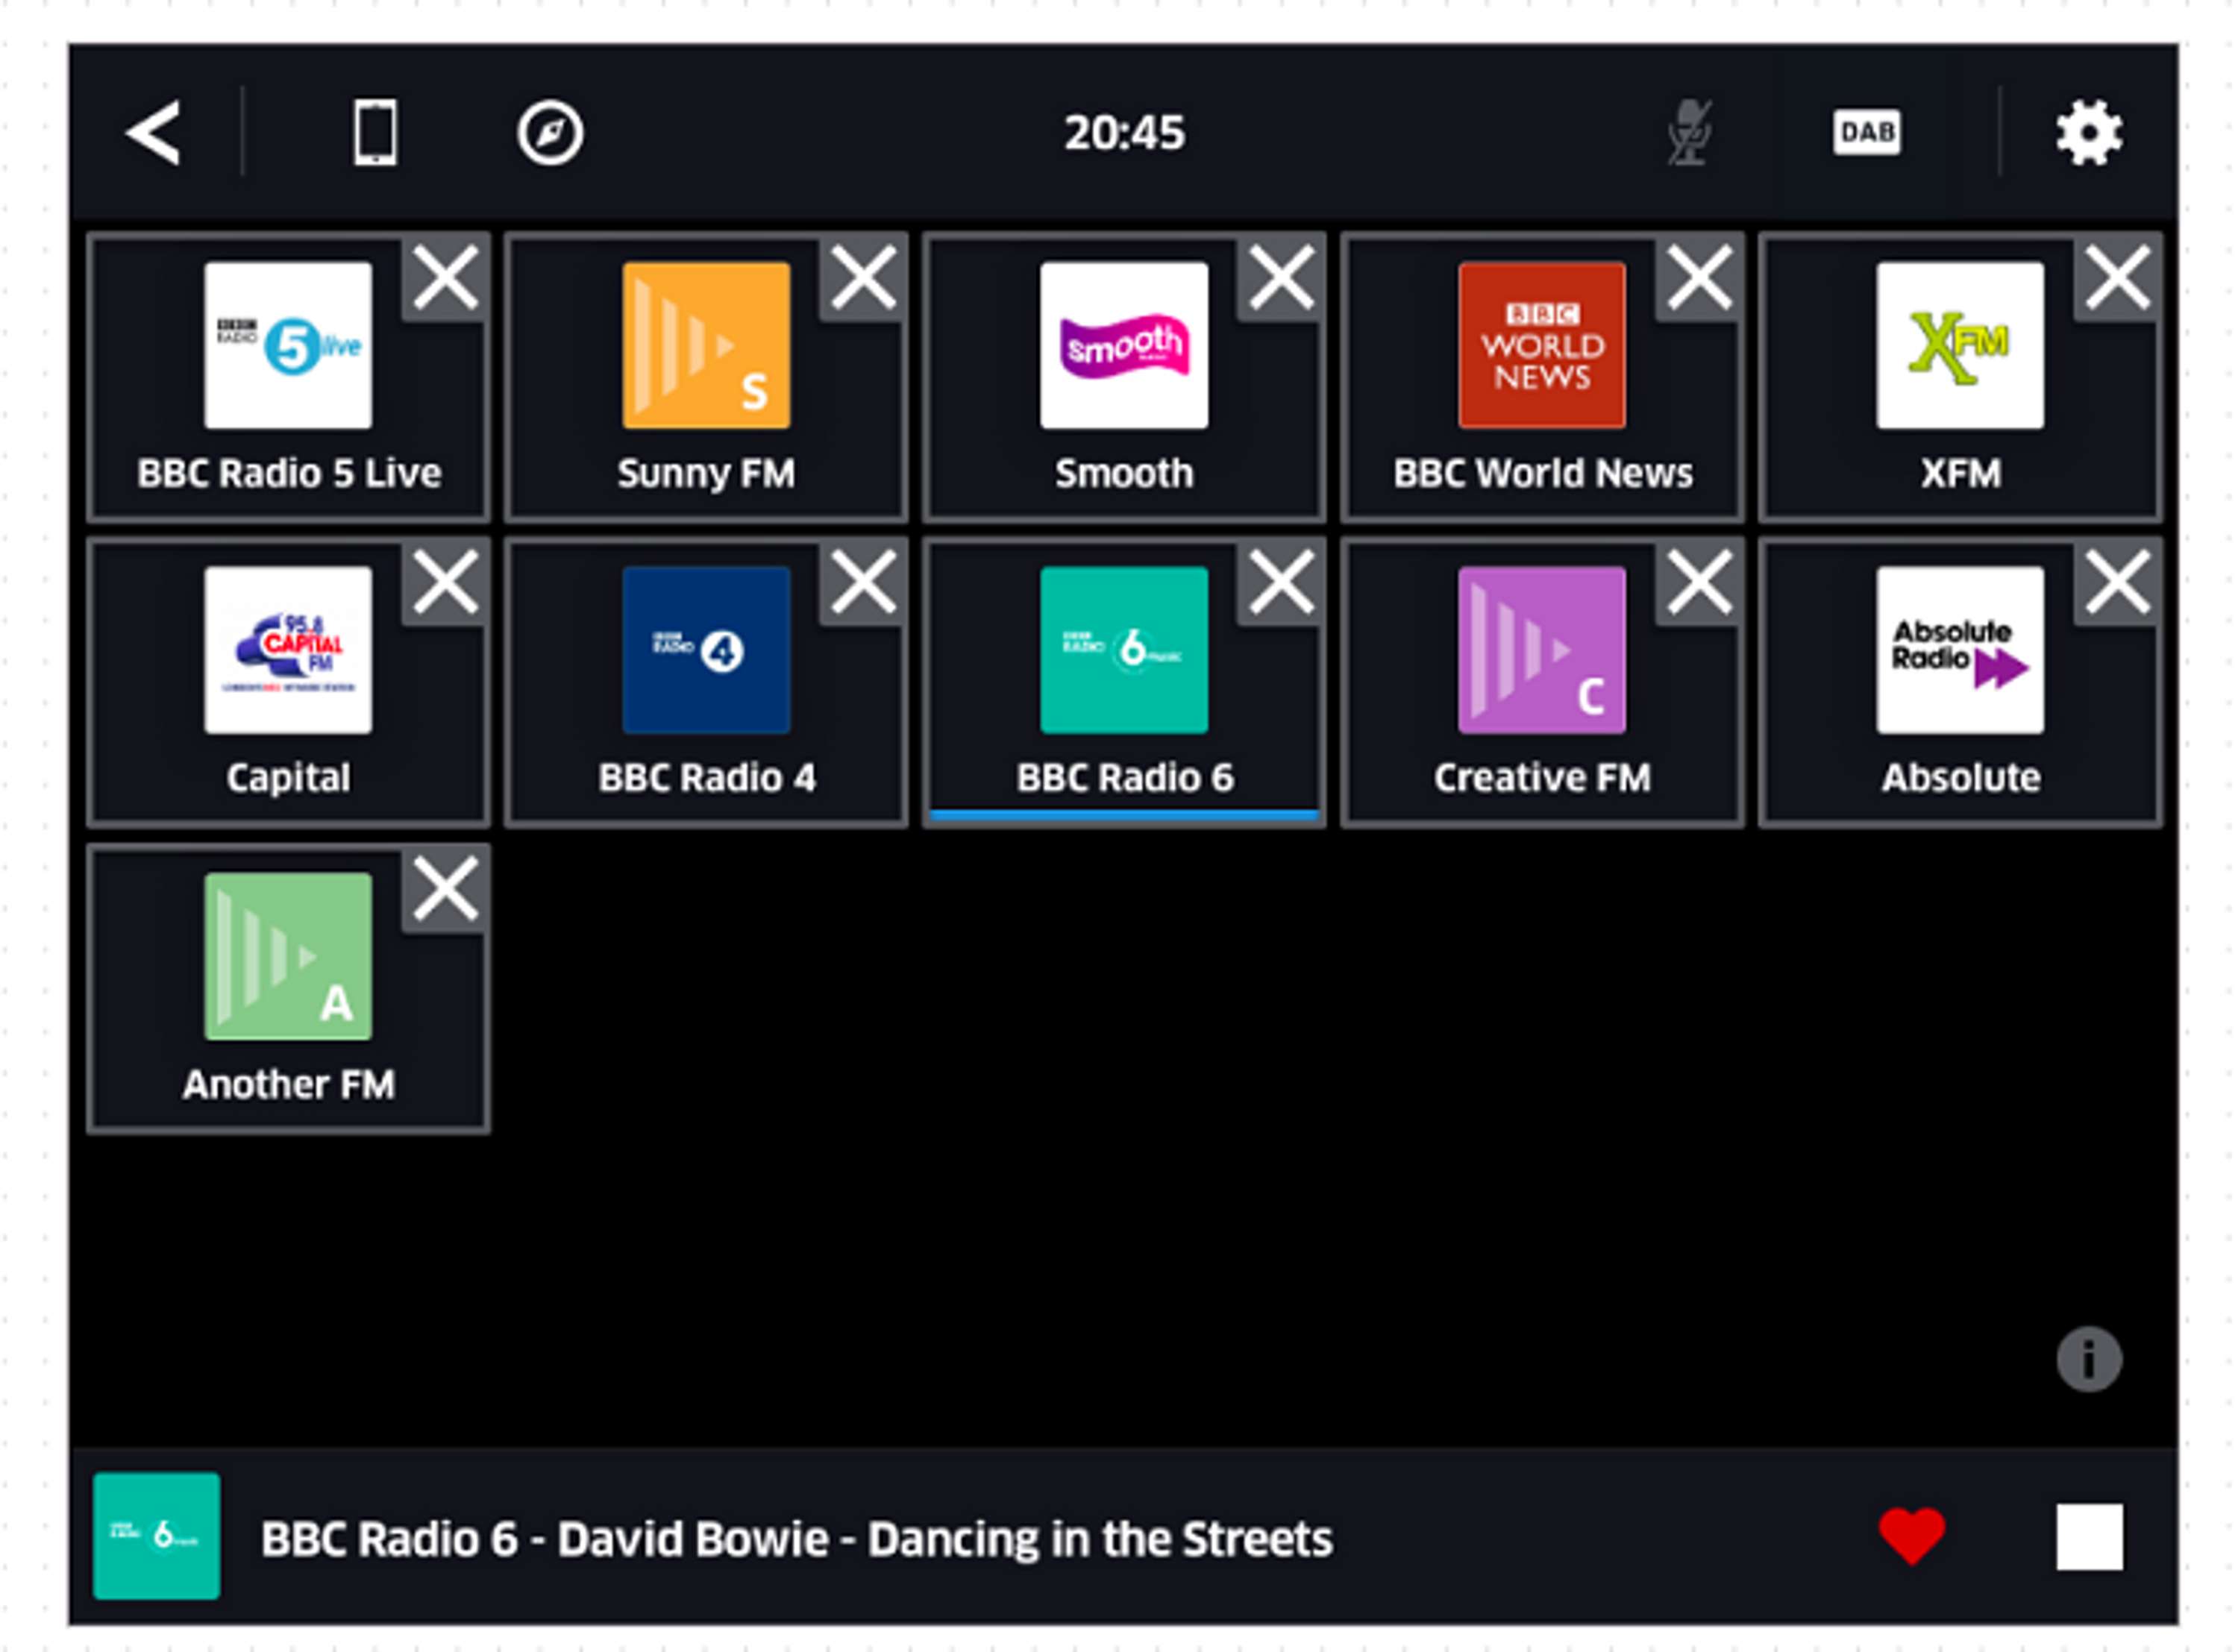
Task: Open station info with the i icon
Action: tap(2089, 1360)
